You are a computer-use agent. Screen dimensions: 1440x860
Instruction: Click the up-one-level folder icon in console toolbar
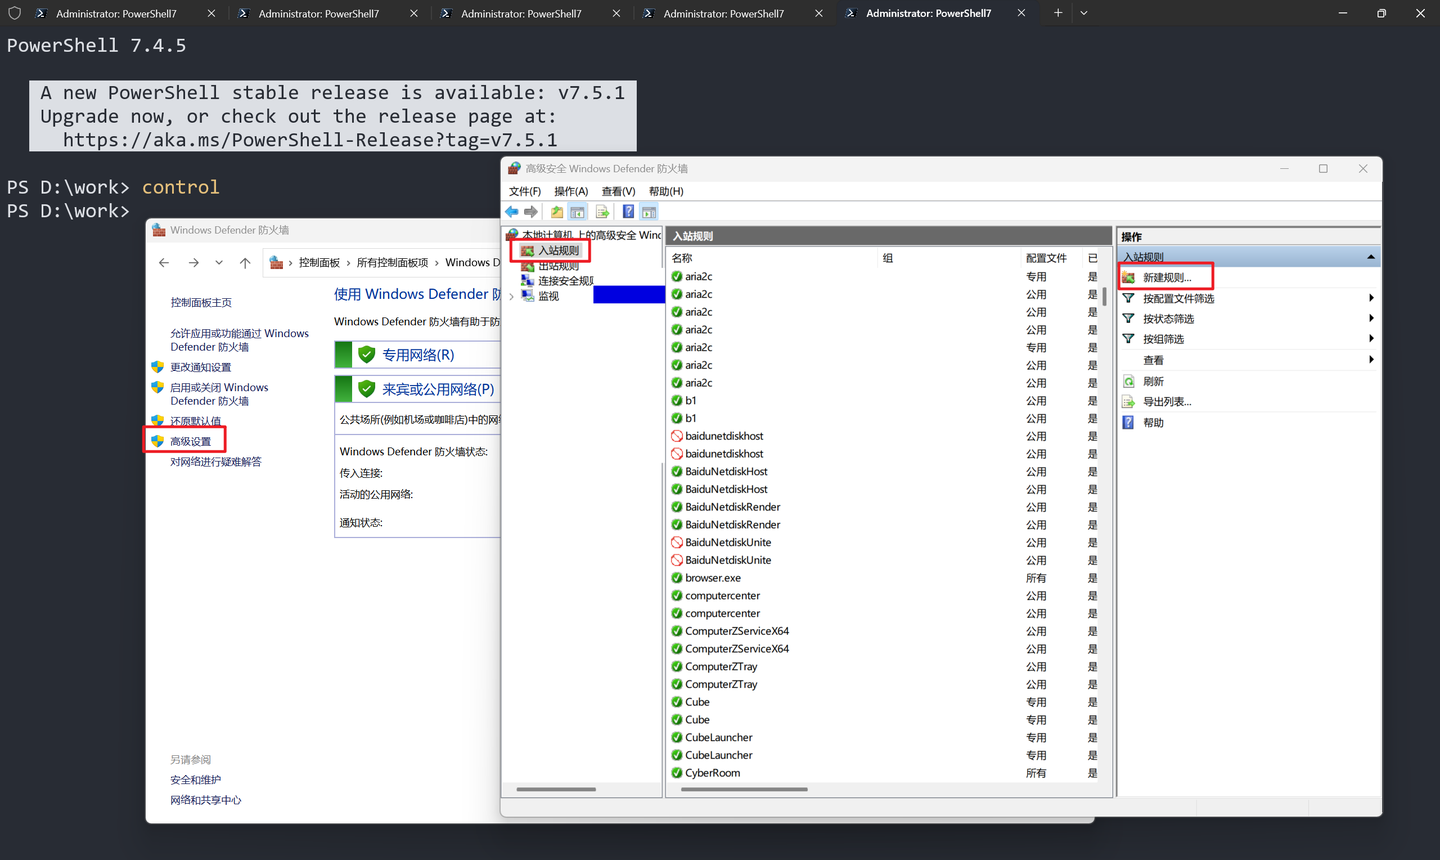click(x=557, y=212)
